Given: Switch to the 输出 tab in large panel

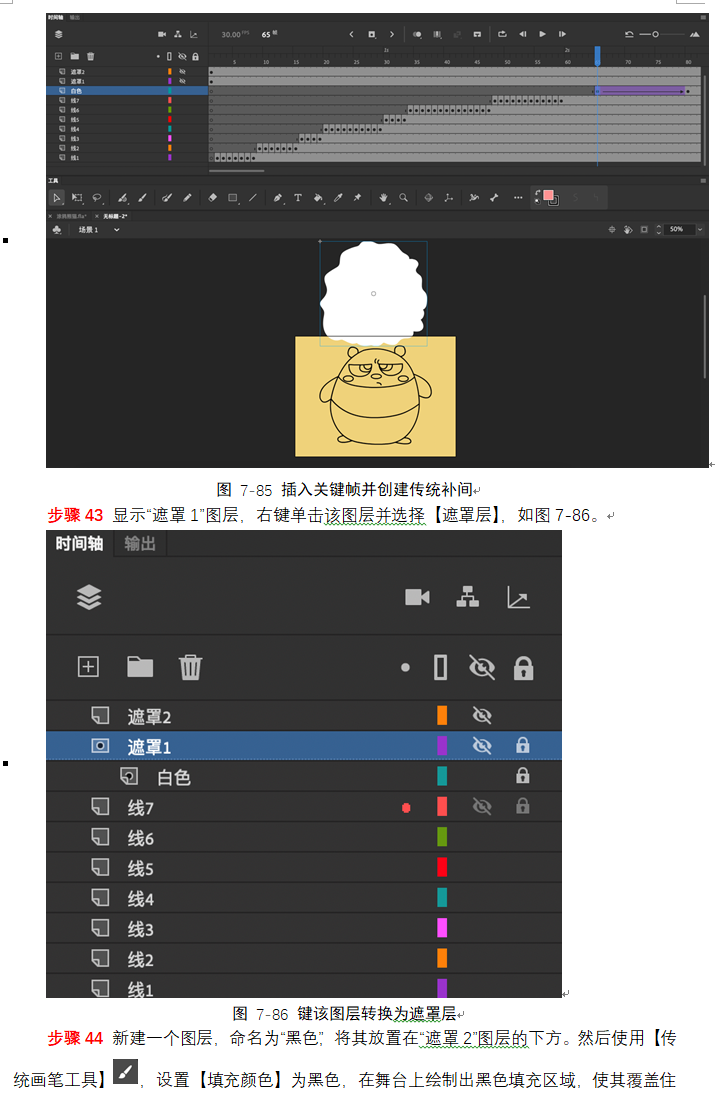Looking at the screenshot, I should coord(140,543).
